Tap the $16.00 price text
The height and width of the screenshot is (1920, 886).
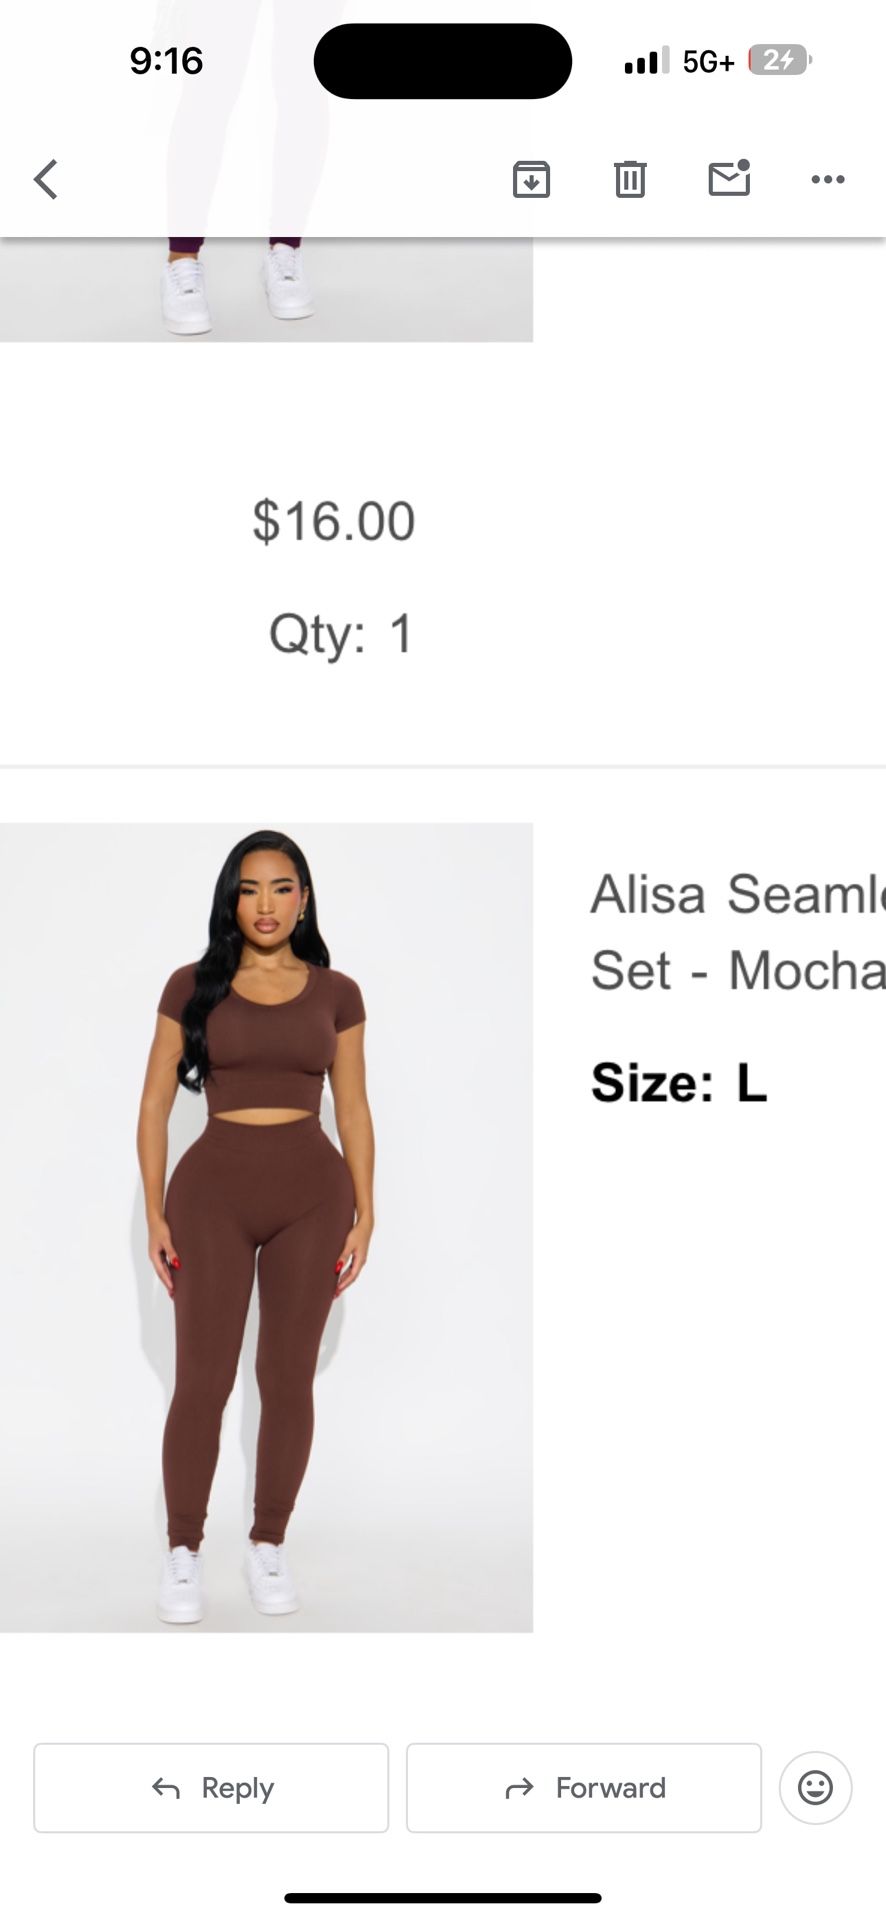point(333,521)
